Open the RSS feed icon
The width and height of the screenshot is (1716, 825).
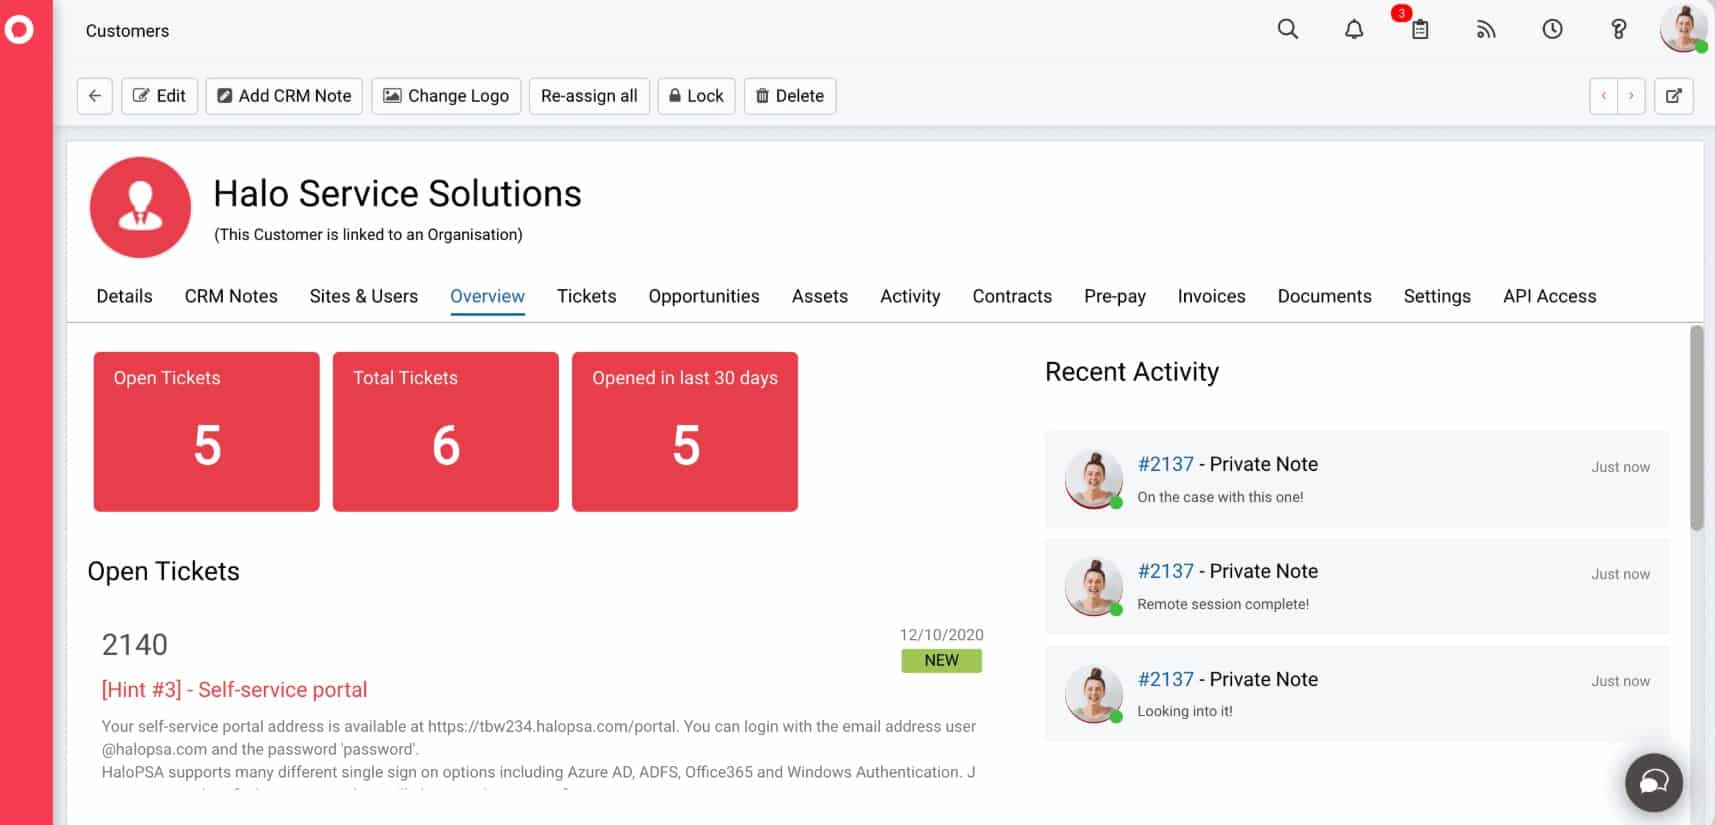(x=1485, y=30)
